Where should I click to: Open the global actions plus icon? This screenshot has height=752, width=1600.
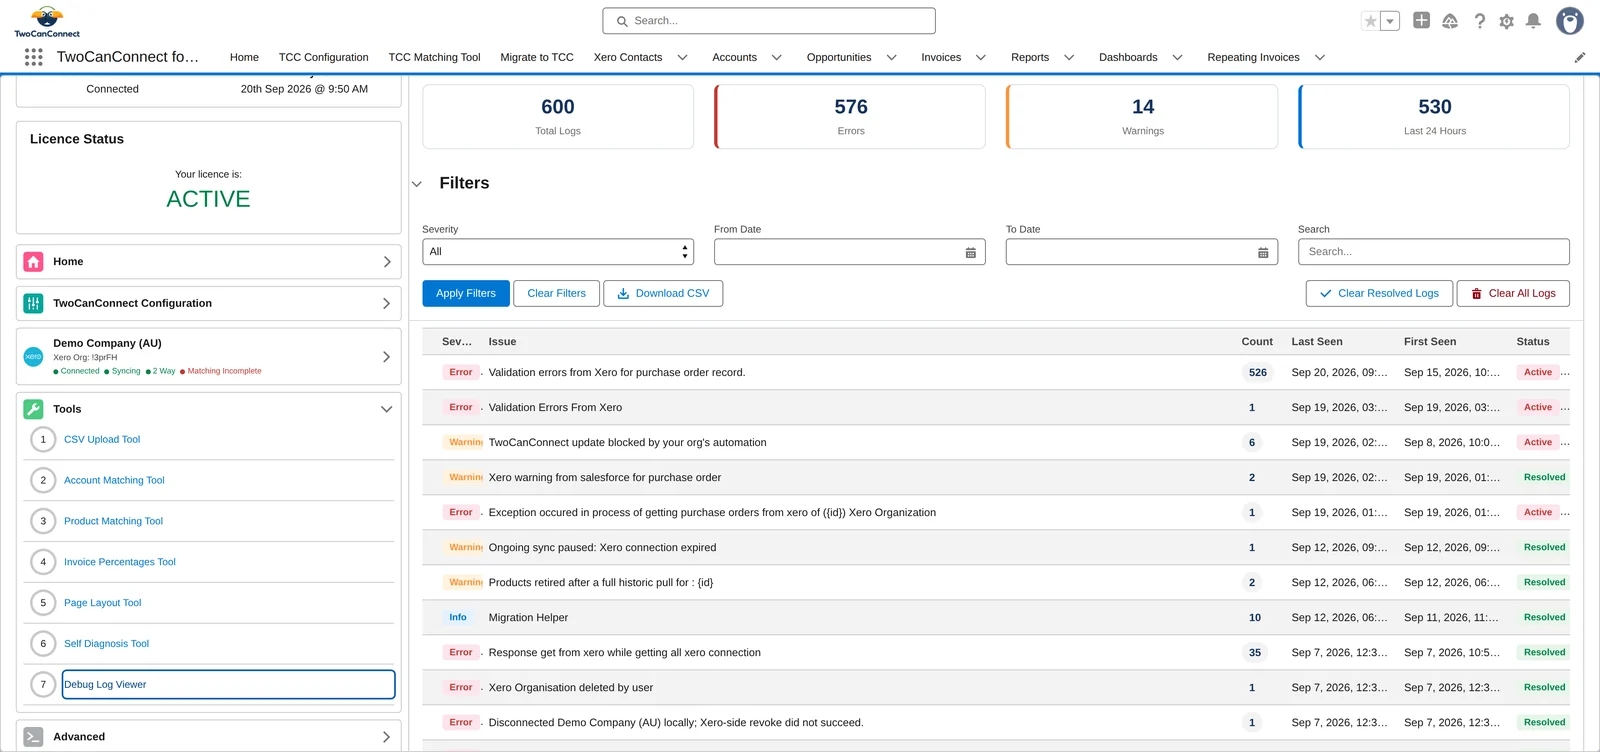click(1421, 20)
